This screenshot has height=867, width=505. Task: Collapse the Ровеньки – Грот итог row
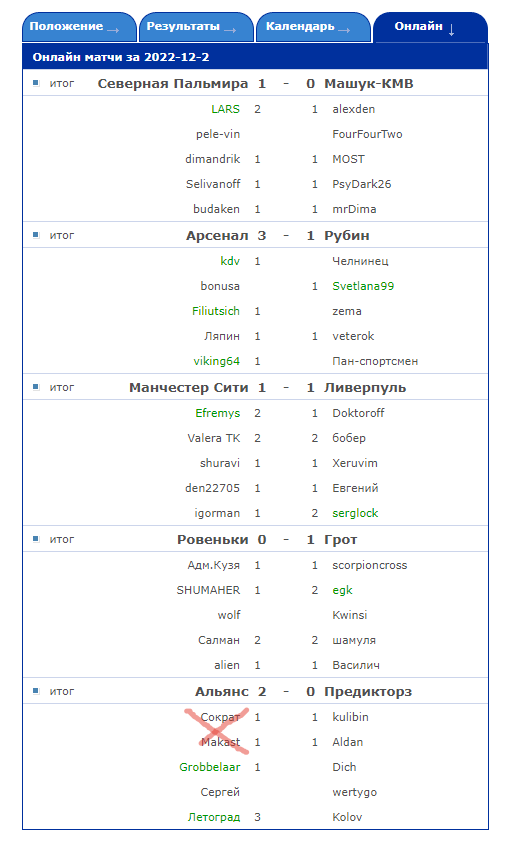255,540
